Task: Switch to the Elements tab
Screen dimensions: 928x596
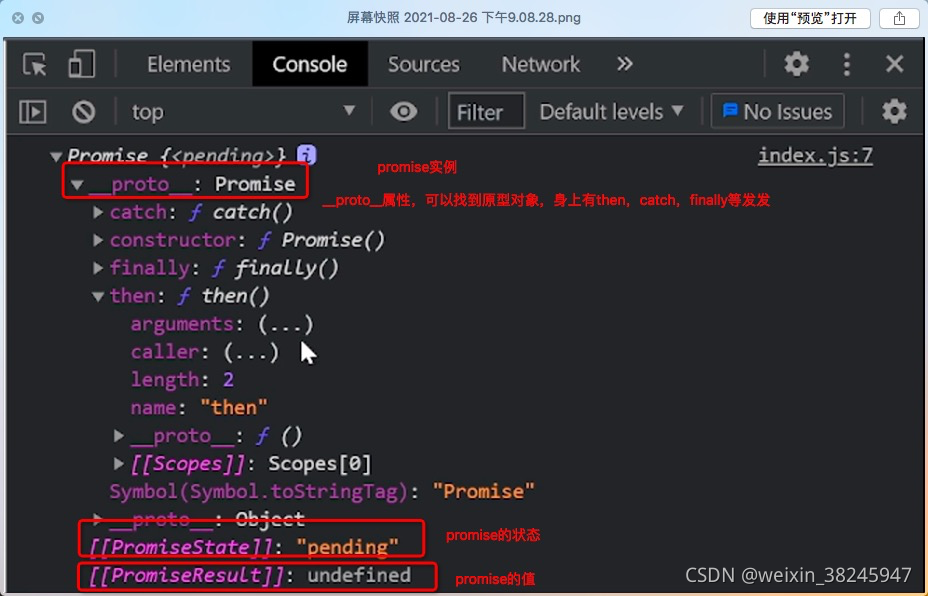Action: [x=189, y=64]
